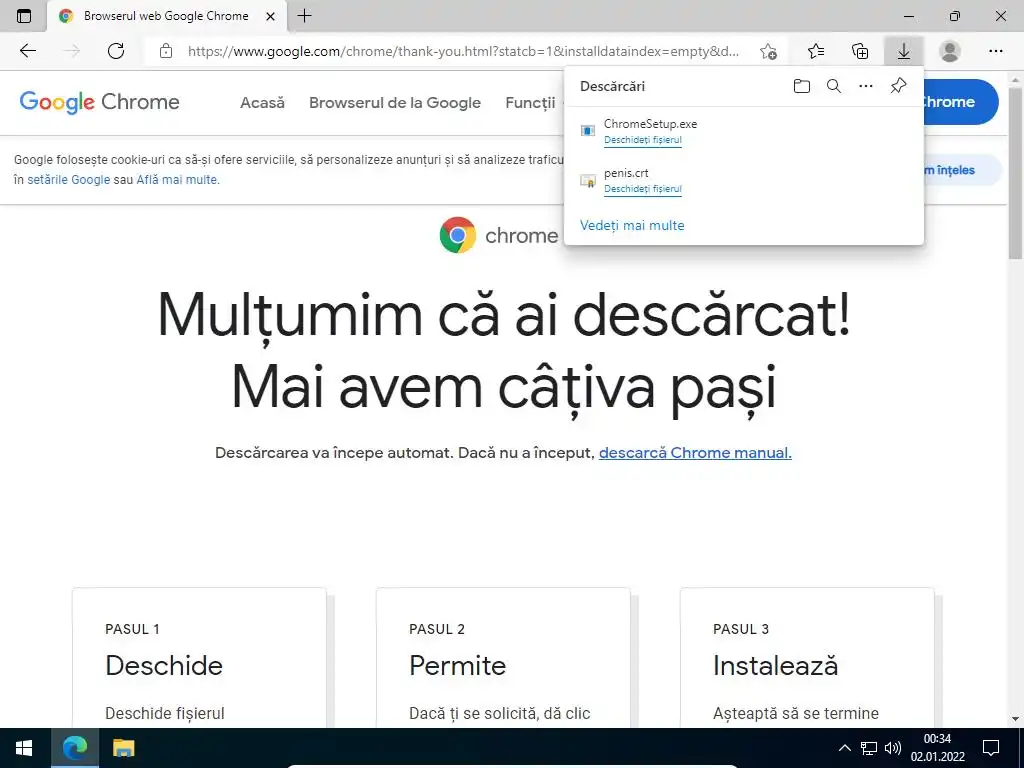
Task: Click the PASUL 1 Deschide card
Action: [x=199, y=658]
